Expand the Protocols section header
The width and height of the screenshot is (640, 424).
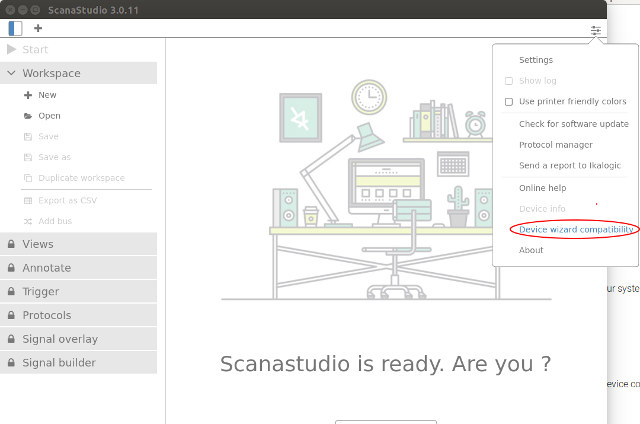78,315
